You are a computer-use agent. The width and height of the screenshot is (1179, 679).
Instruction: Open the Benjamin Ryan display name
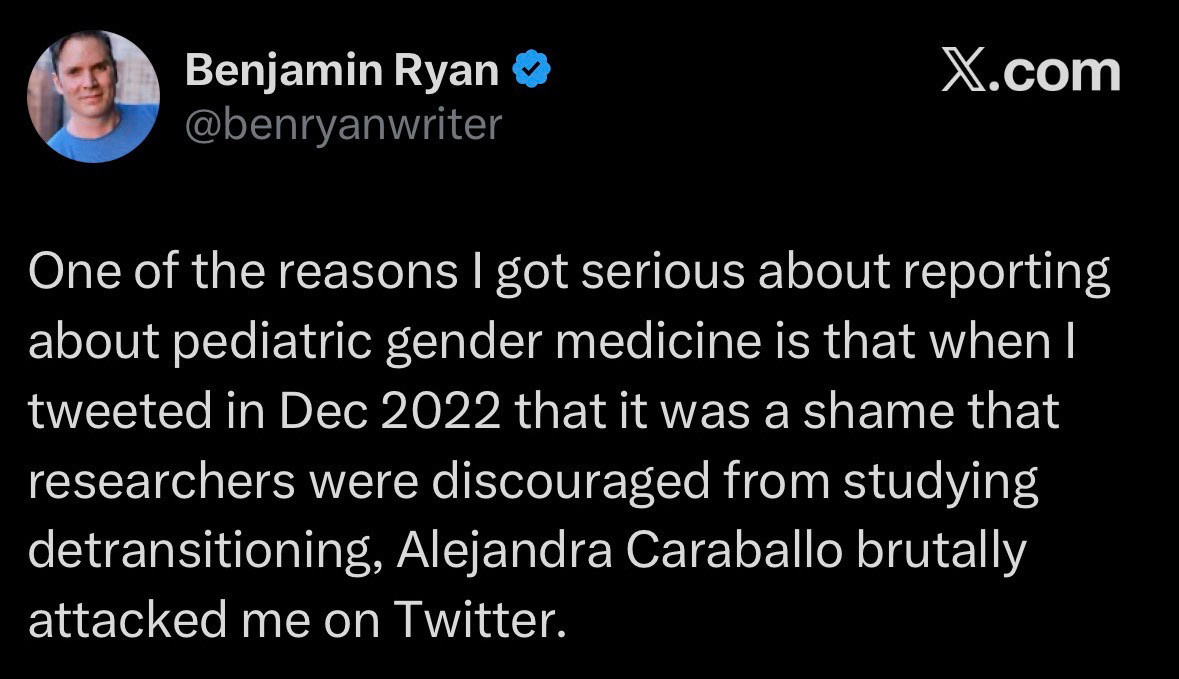[342, 71]
